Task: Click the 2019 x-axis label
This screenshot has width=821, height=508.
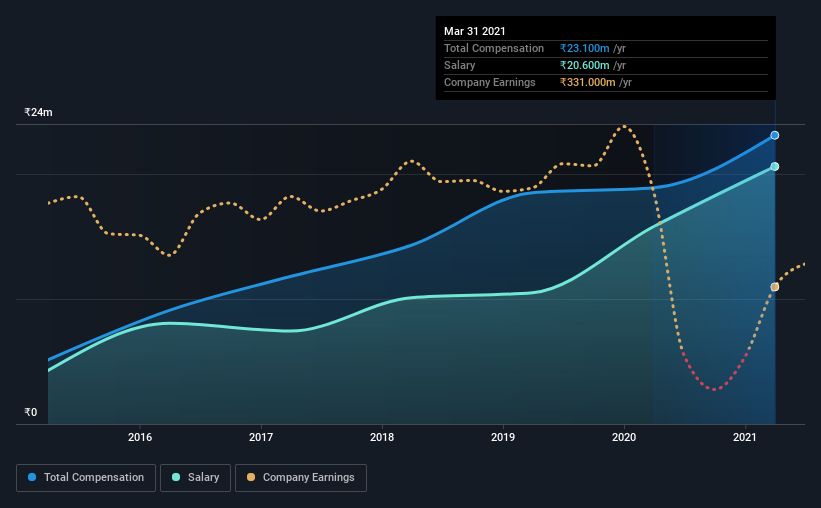Action: [x=503, y=437]
